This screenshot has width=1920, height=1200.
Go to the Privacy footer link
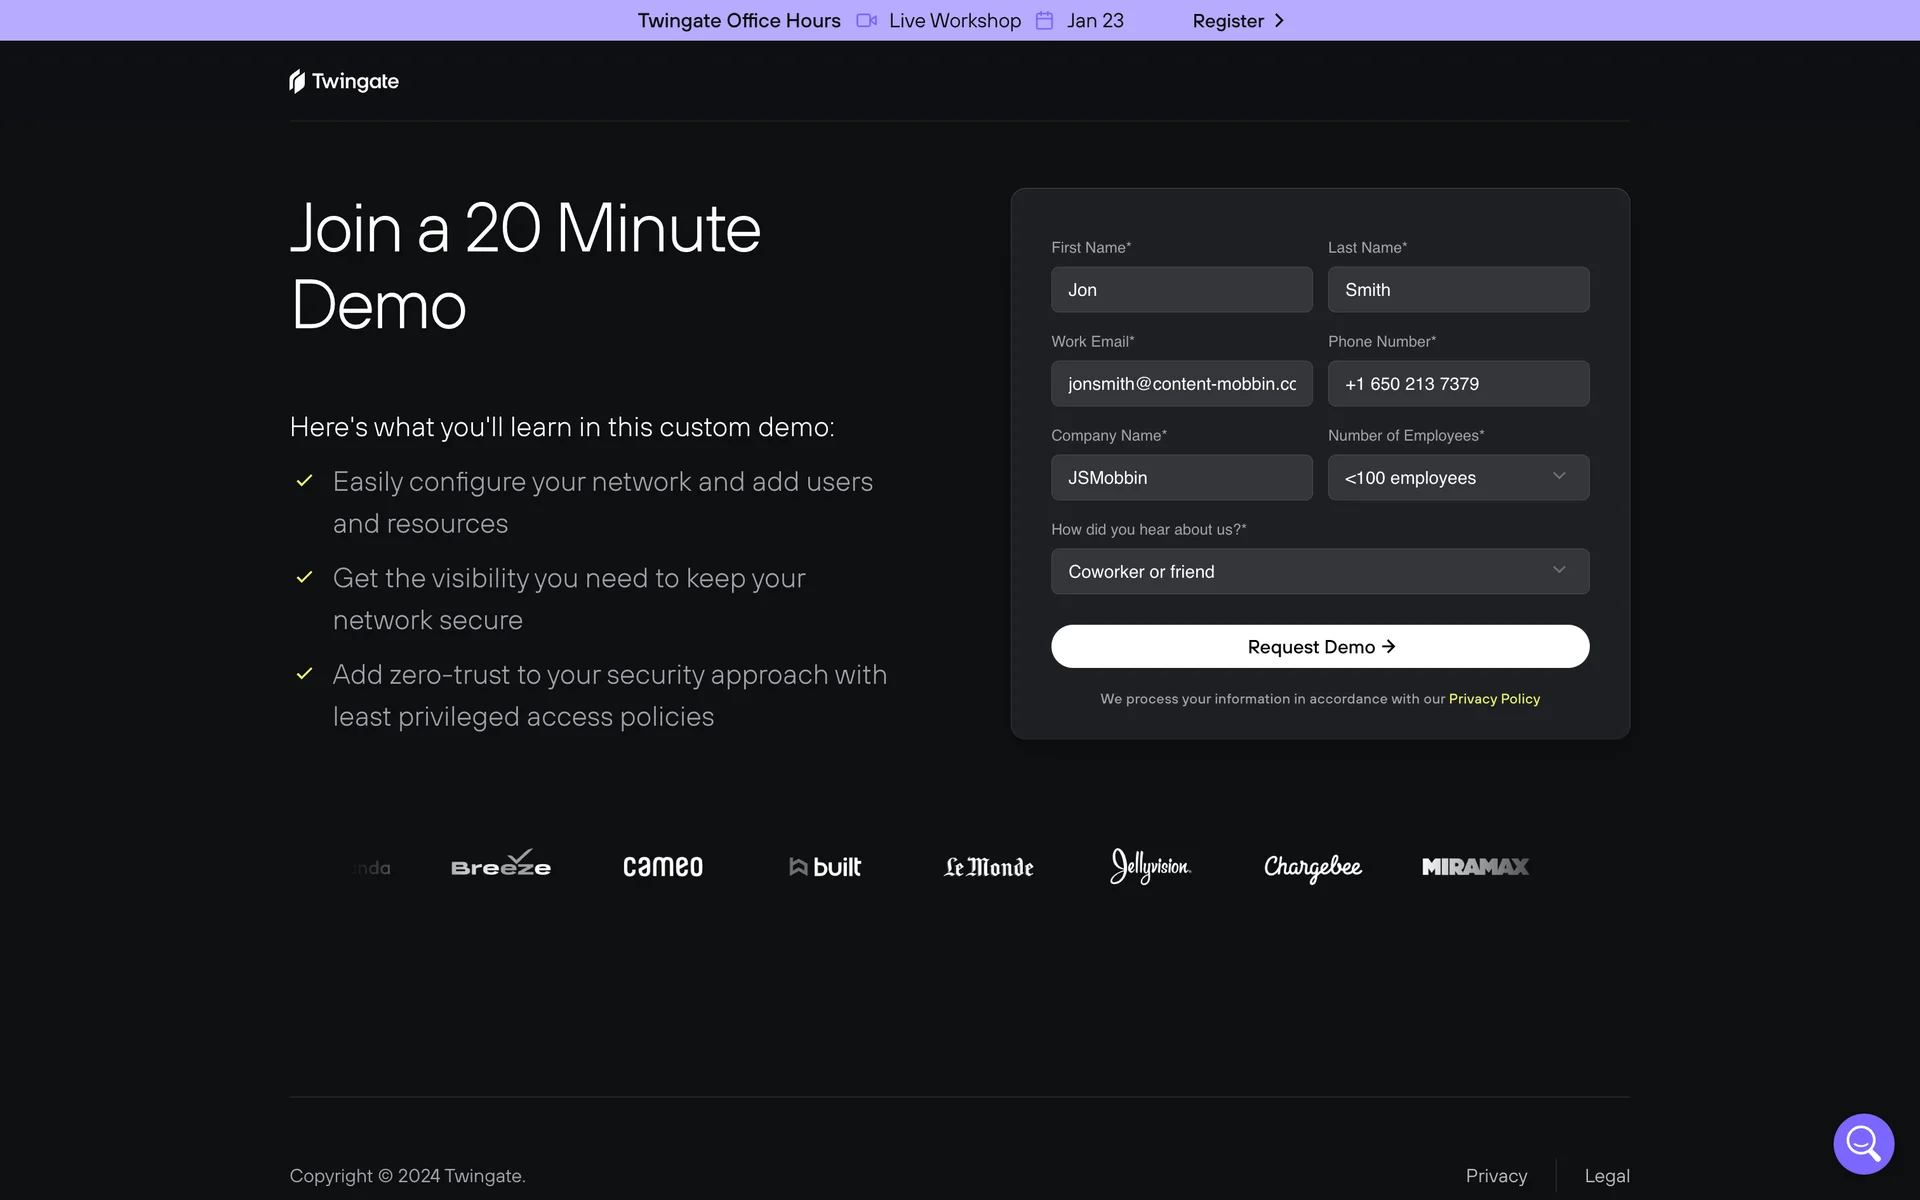coord(1496,1176)
